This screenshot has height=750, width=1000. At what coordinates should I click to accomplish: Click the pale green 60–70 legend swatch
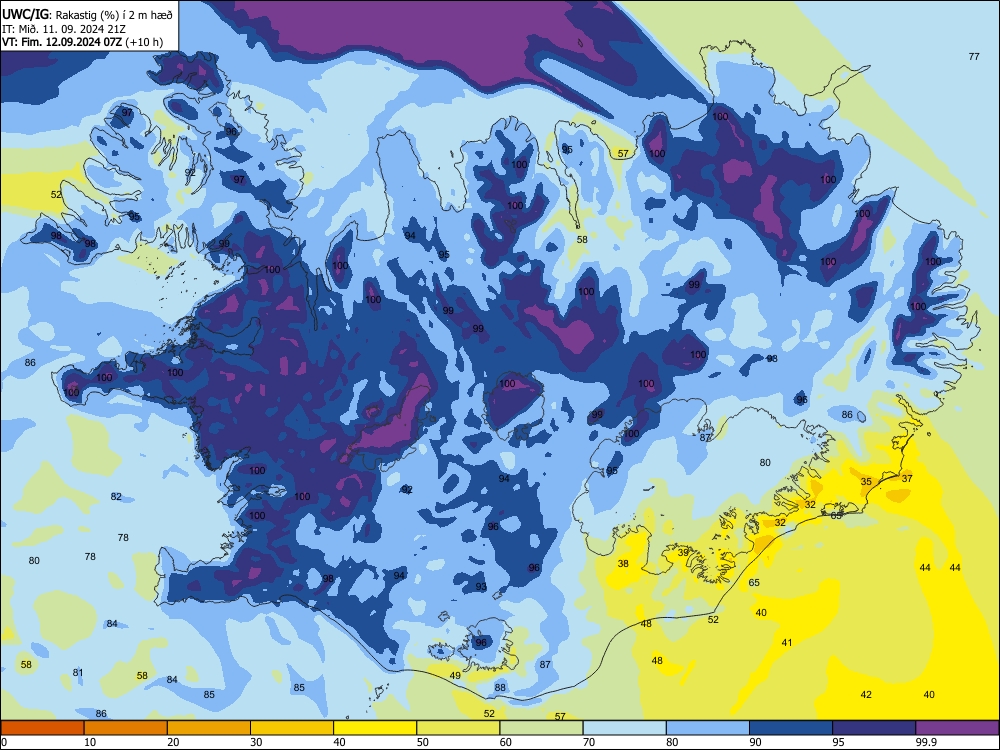click(x=541, y=728)
